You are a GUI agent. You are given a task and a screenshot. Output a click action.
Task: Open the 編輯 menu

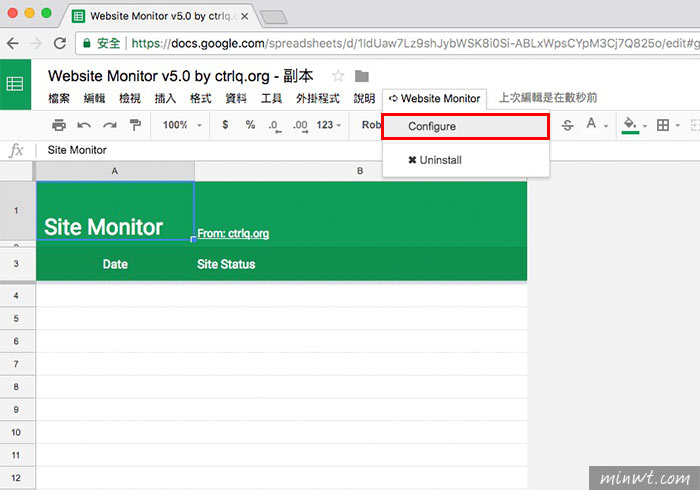(94, 98)
